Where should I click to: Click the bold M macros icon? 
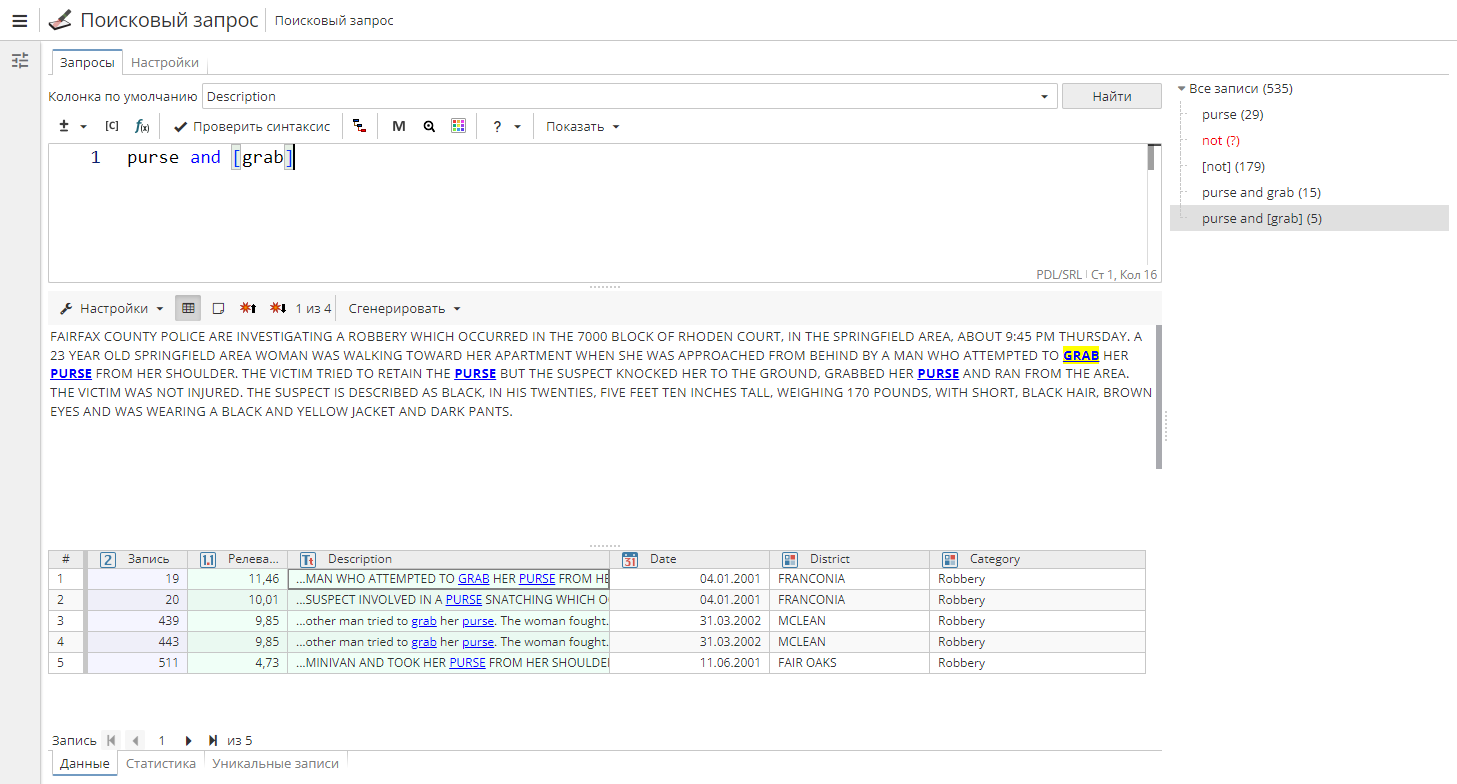pyautogui.click(x=399, y=126)
